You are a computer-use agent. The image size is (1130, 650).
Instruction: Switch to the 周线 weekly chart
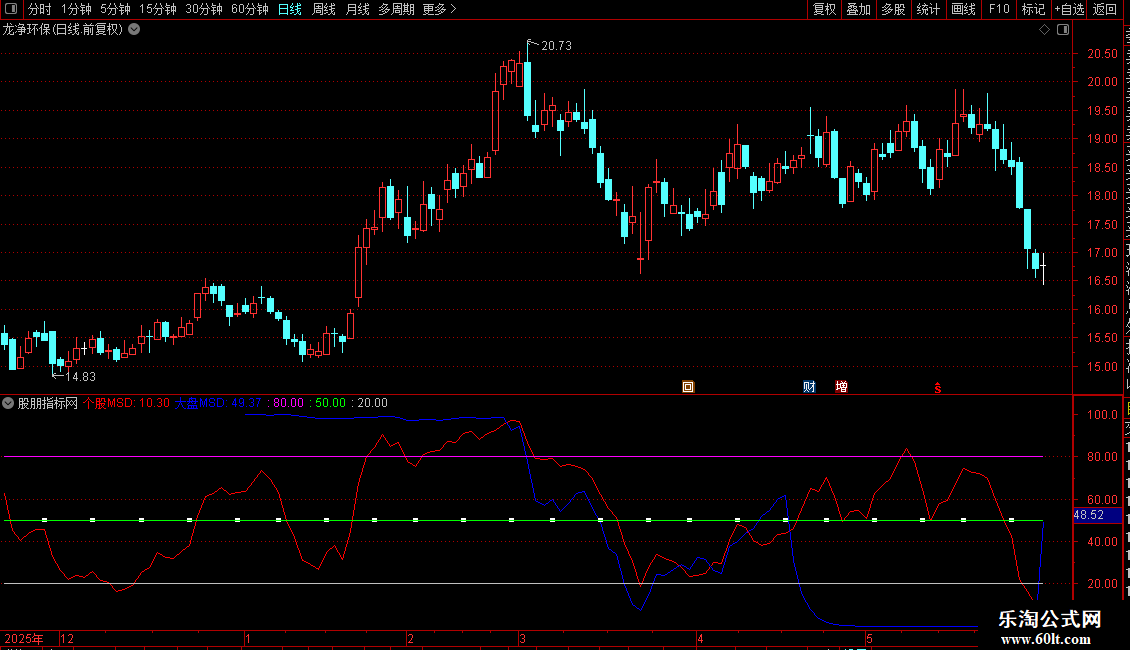[x=324, y=9]
